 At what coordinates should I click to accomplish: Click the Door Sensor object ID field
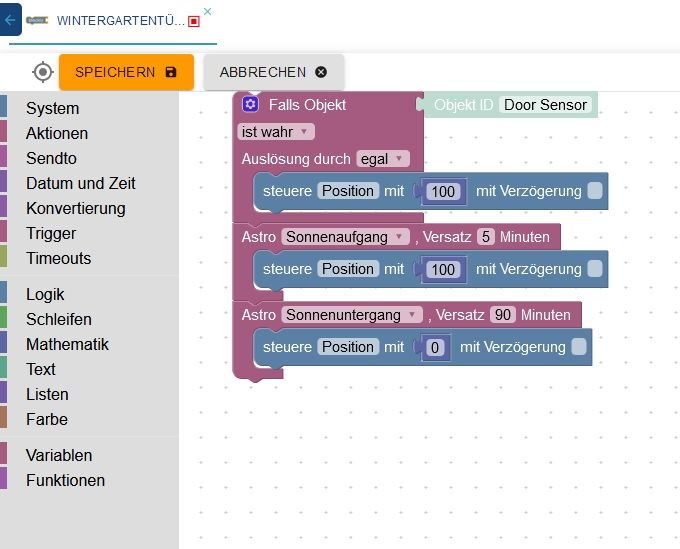pyautogui.click(x=546, y=105)
